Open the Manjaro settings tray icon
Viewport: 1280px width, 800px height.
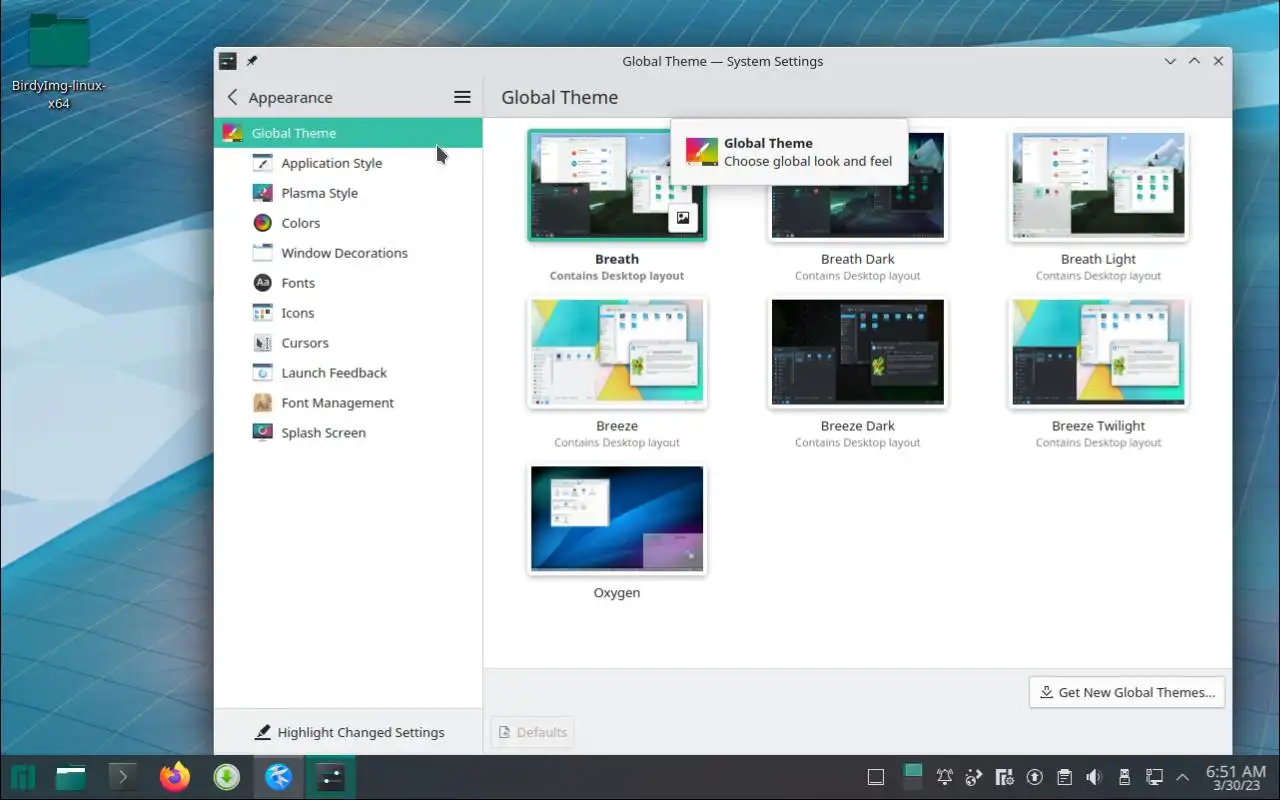[x=1005, y=777]
